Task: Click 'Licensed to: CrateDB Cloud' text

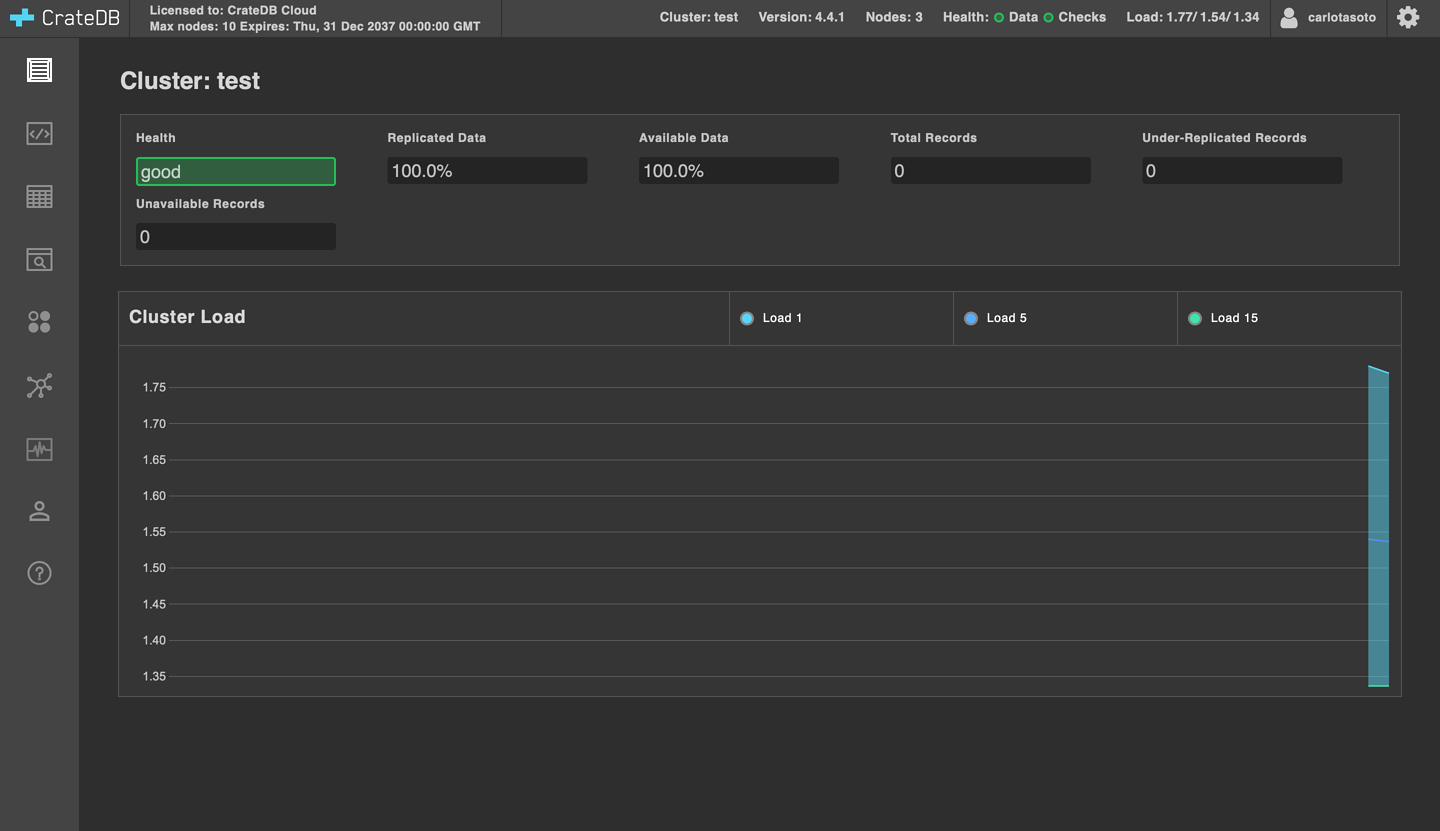Action: pyautogui.click(x=233, y=10)
